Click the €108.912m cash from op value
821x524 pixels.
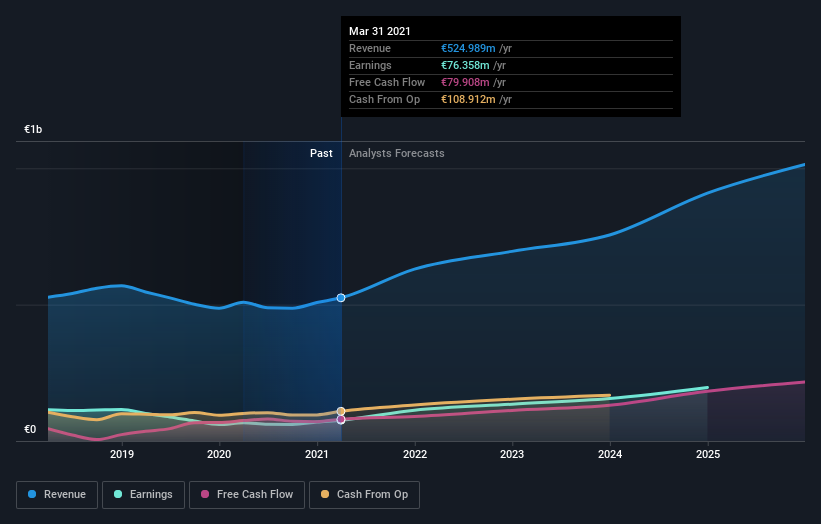coord(468,99)
